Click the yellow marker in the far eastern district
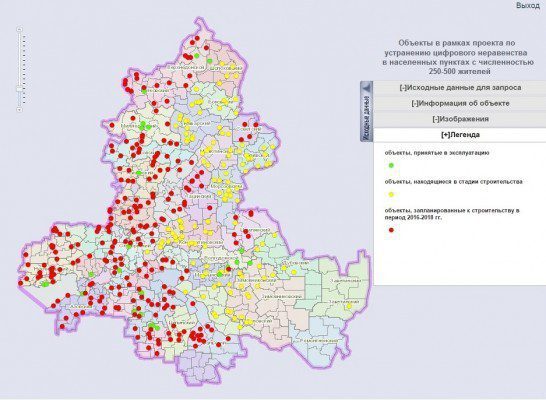 click(x=349, y=306)
